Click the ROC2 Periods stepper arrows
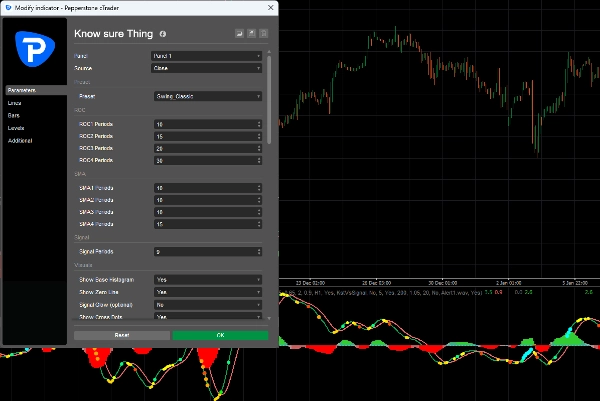The height and width of the screenshot is (401, 600). (259, 136)
